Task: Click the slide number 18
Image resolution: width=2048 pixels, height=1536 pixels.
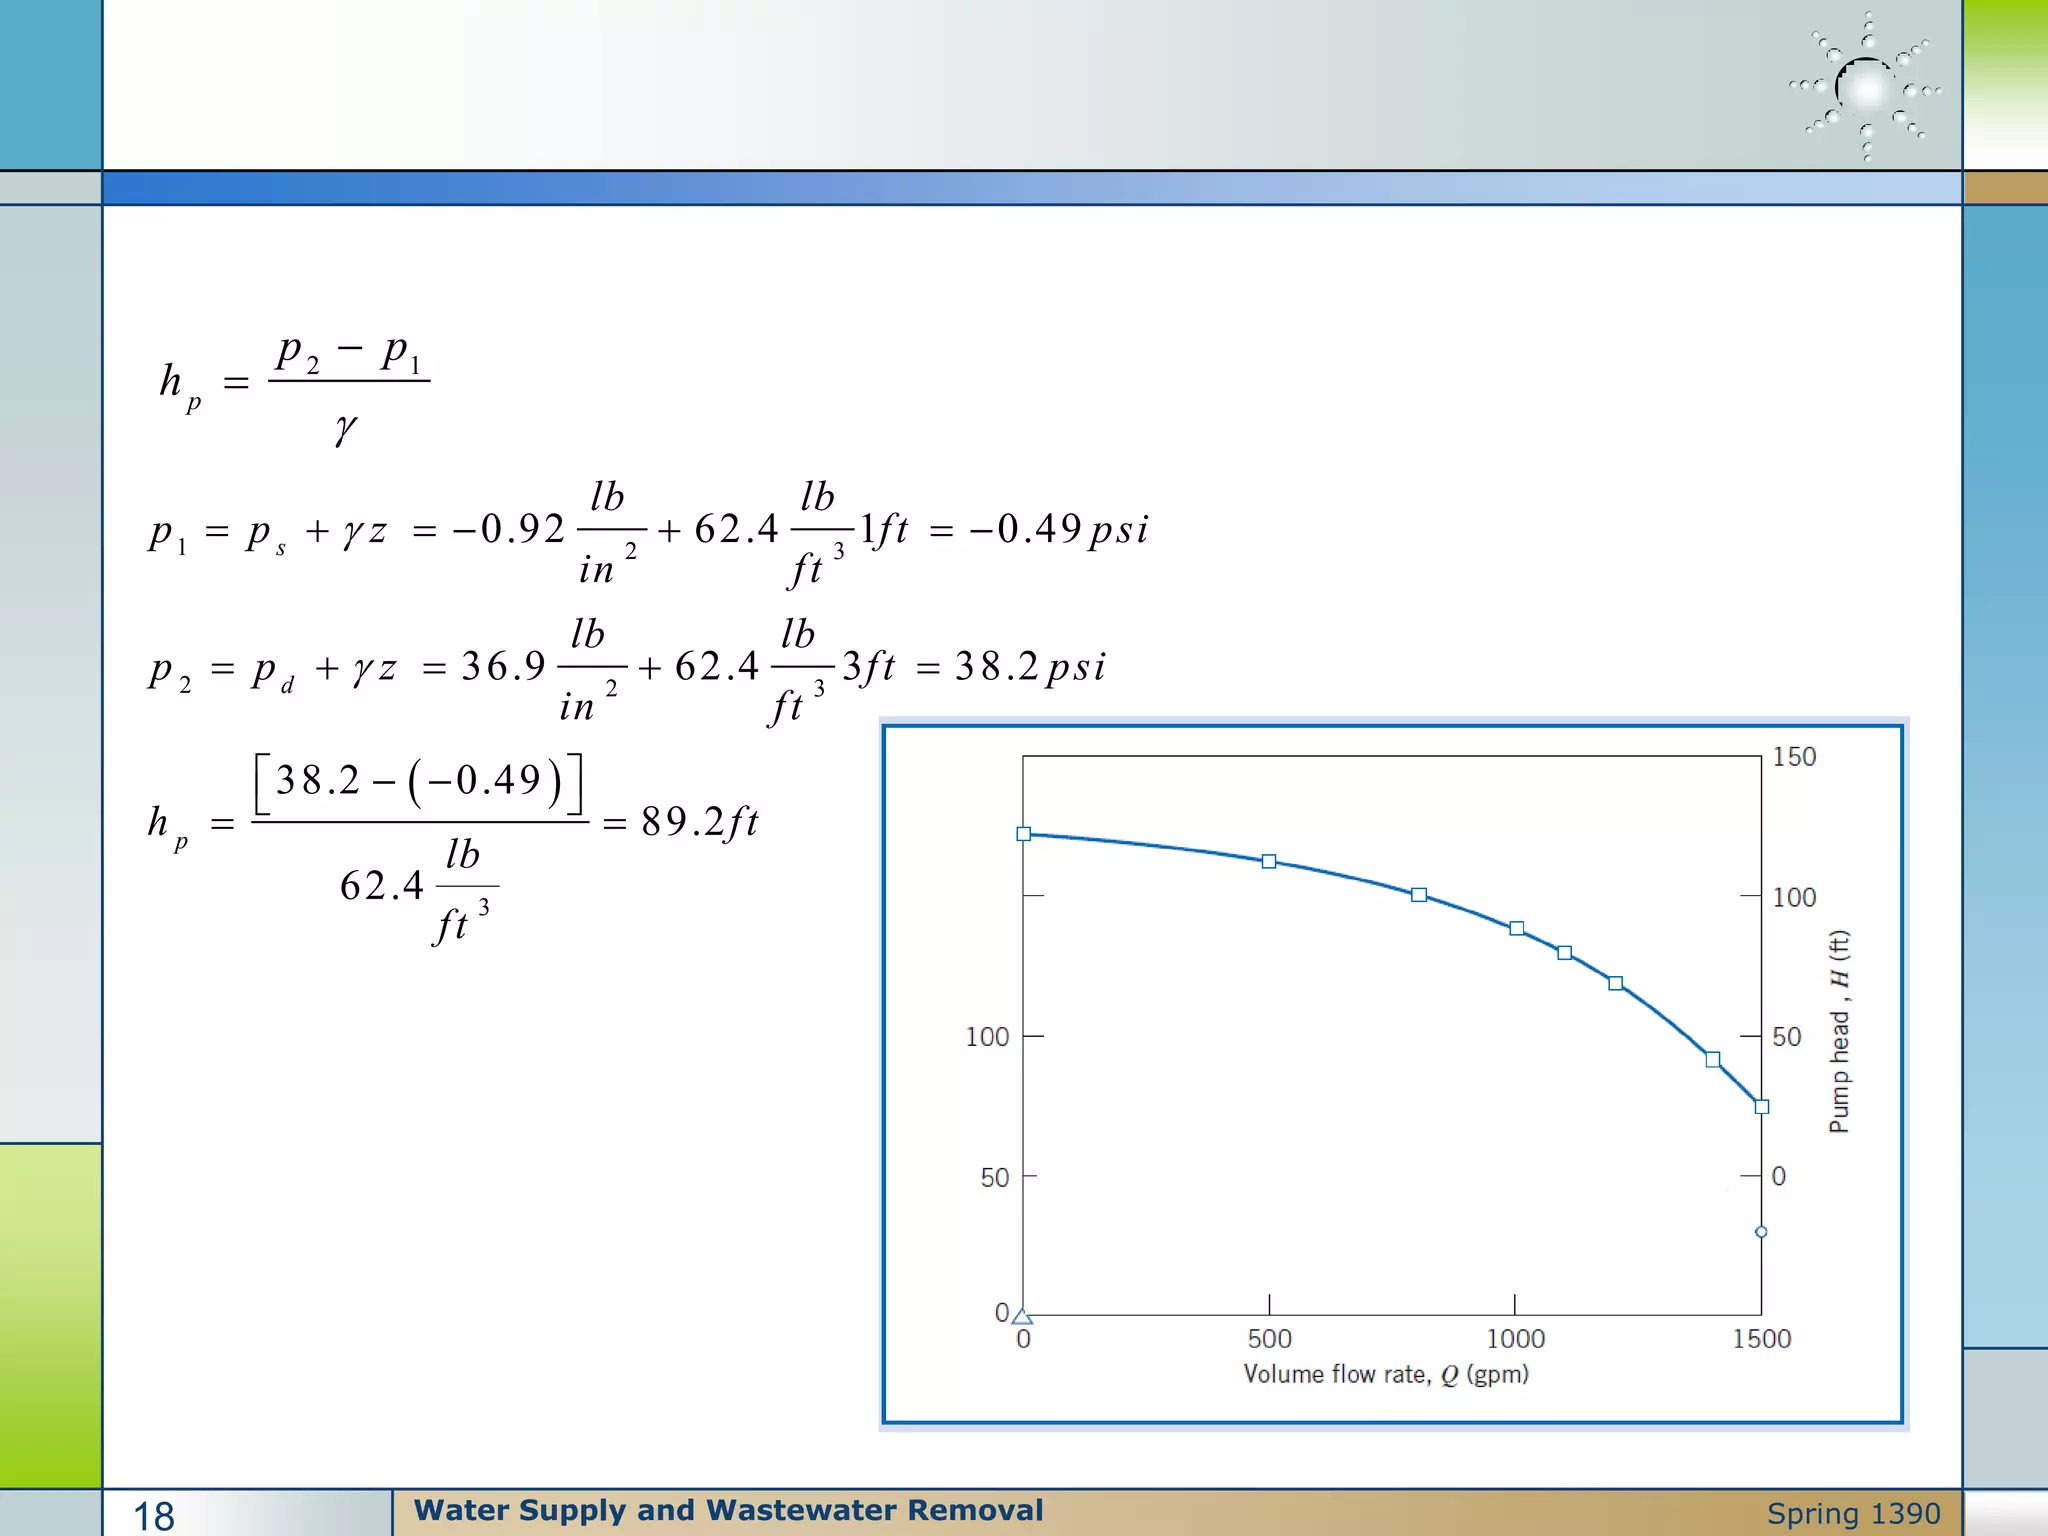Action: 154,1516
